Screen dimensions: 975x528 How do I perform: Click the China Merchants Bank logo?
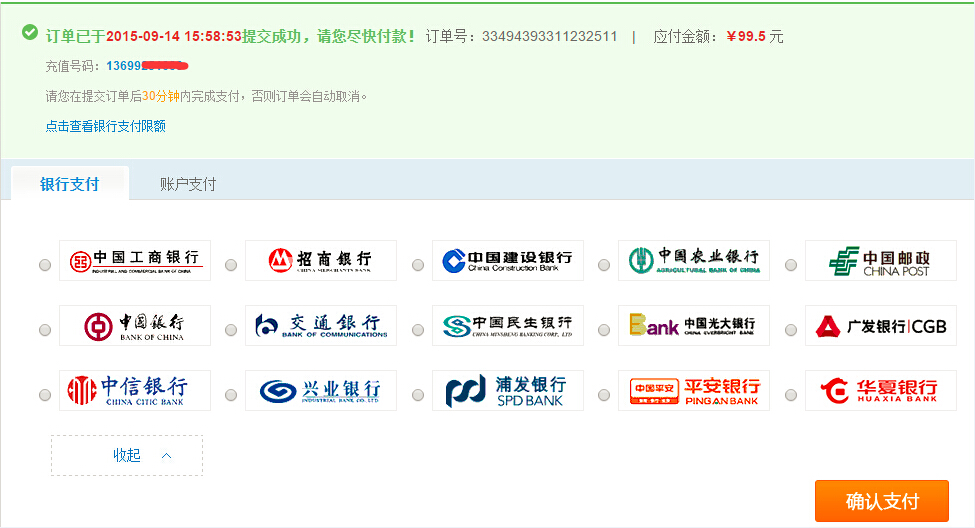[321, 261]
